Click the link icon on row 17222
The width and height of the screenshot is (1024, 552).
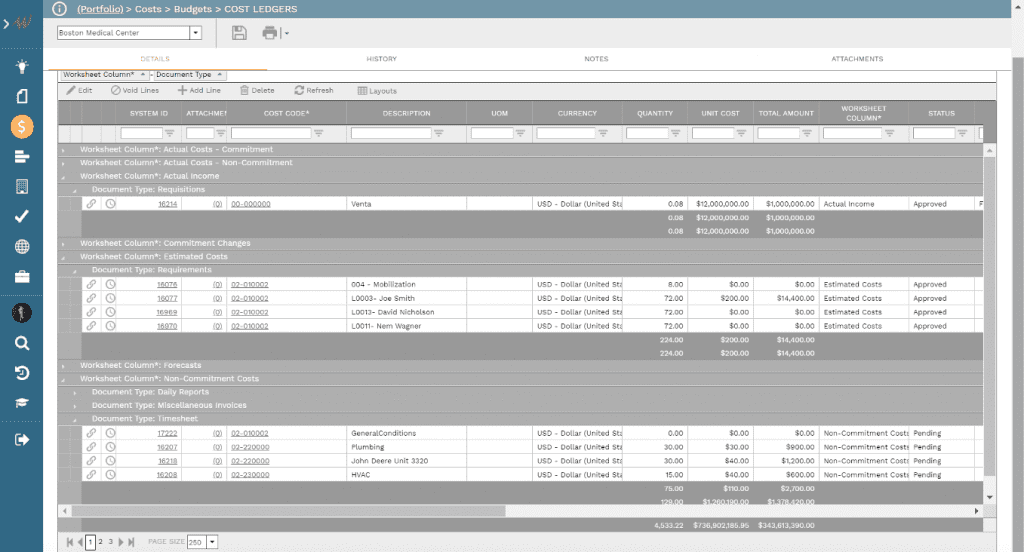(x=91, y=433)
